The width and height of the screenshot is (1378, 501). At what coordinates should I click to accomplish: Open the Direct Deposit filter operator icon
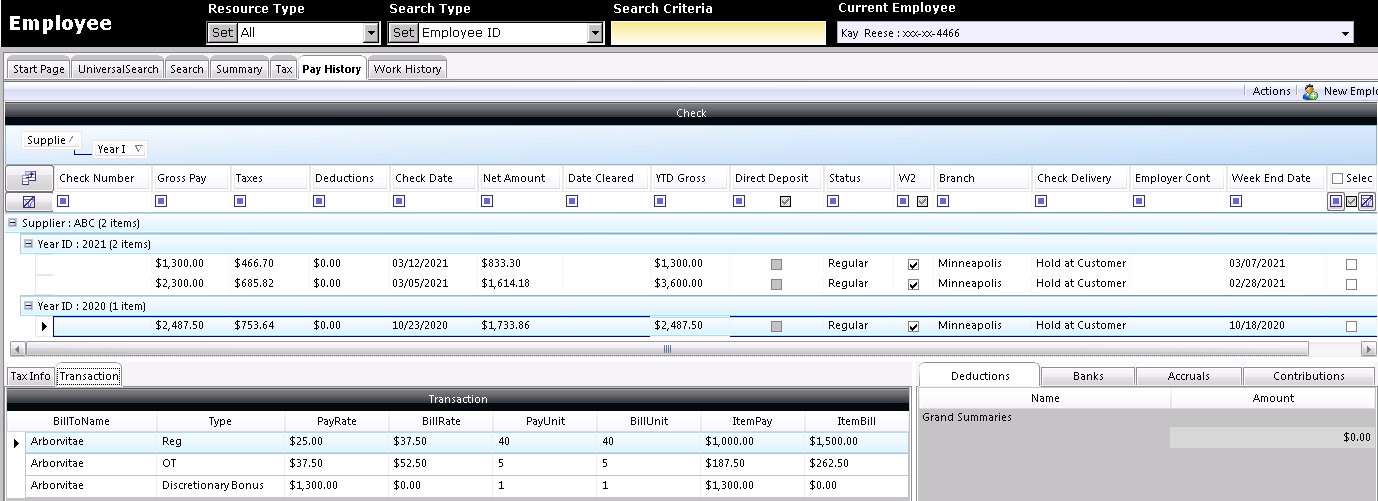[741, 201]
